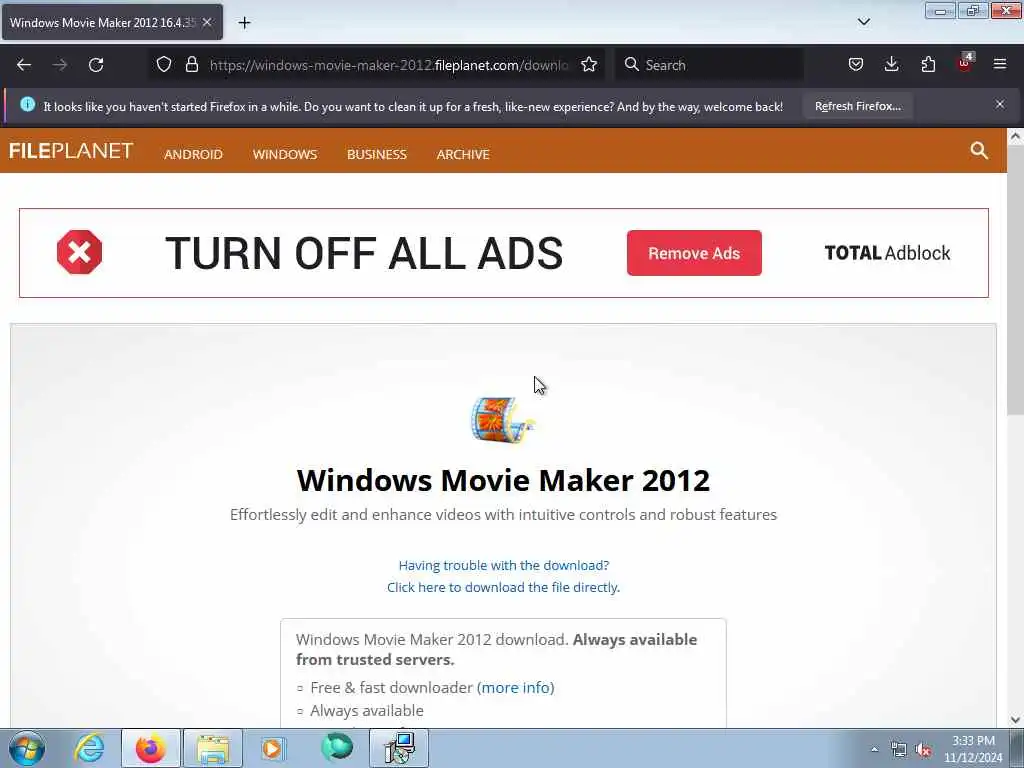Click 'TURN OFF ALL ADS' banner text

click(x=364, y=253)
